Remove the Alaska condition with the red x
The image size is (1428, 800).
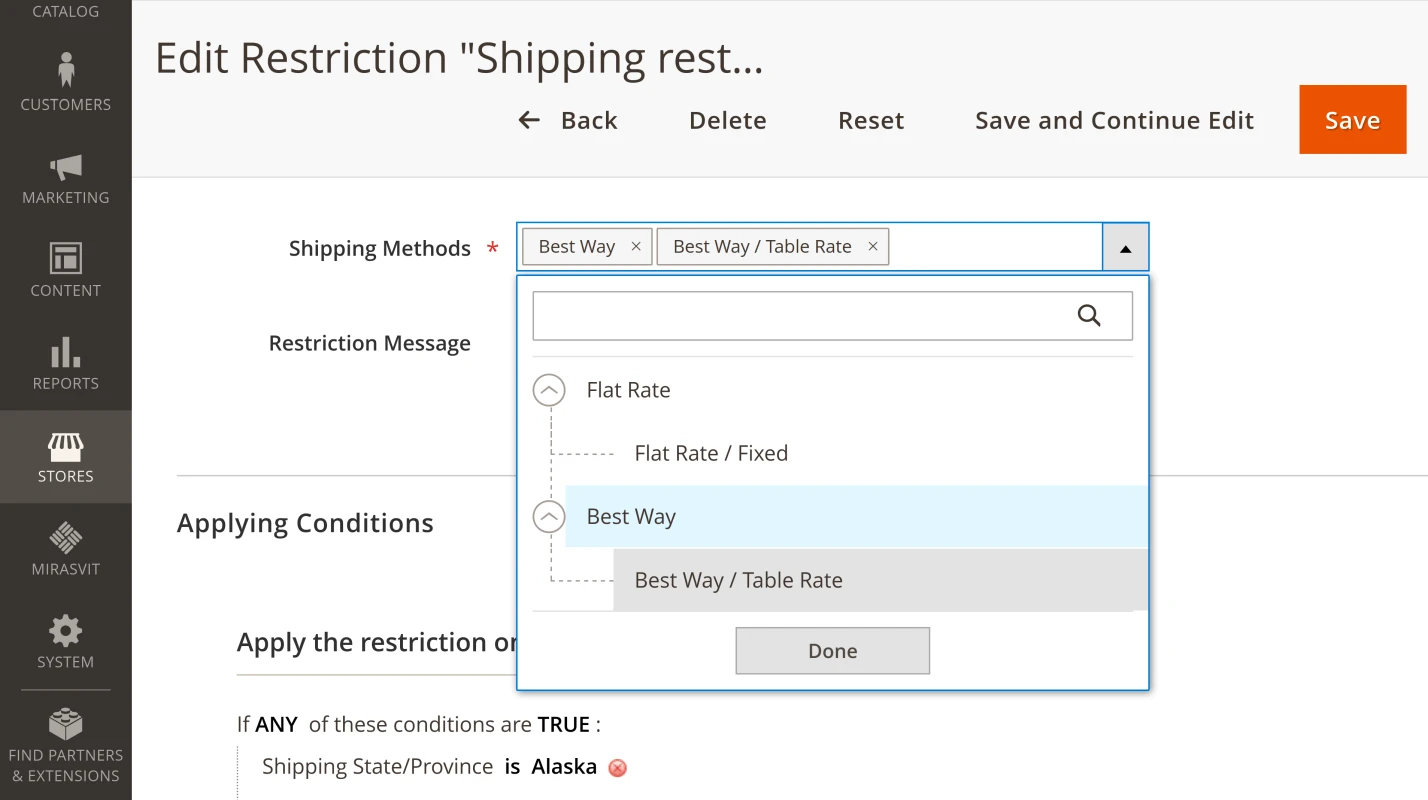coord(617,767)
